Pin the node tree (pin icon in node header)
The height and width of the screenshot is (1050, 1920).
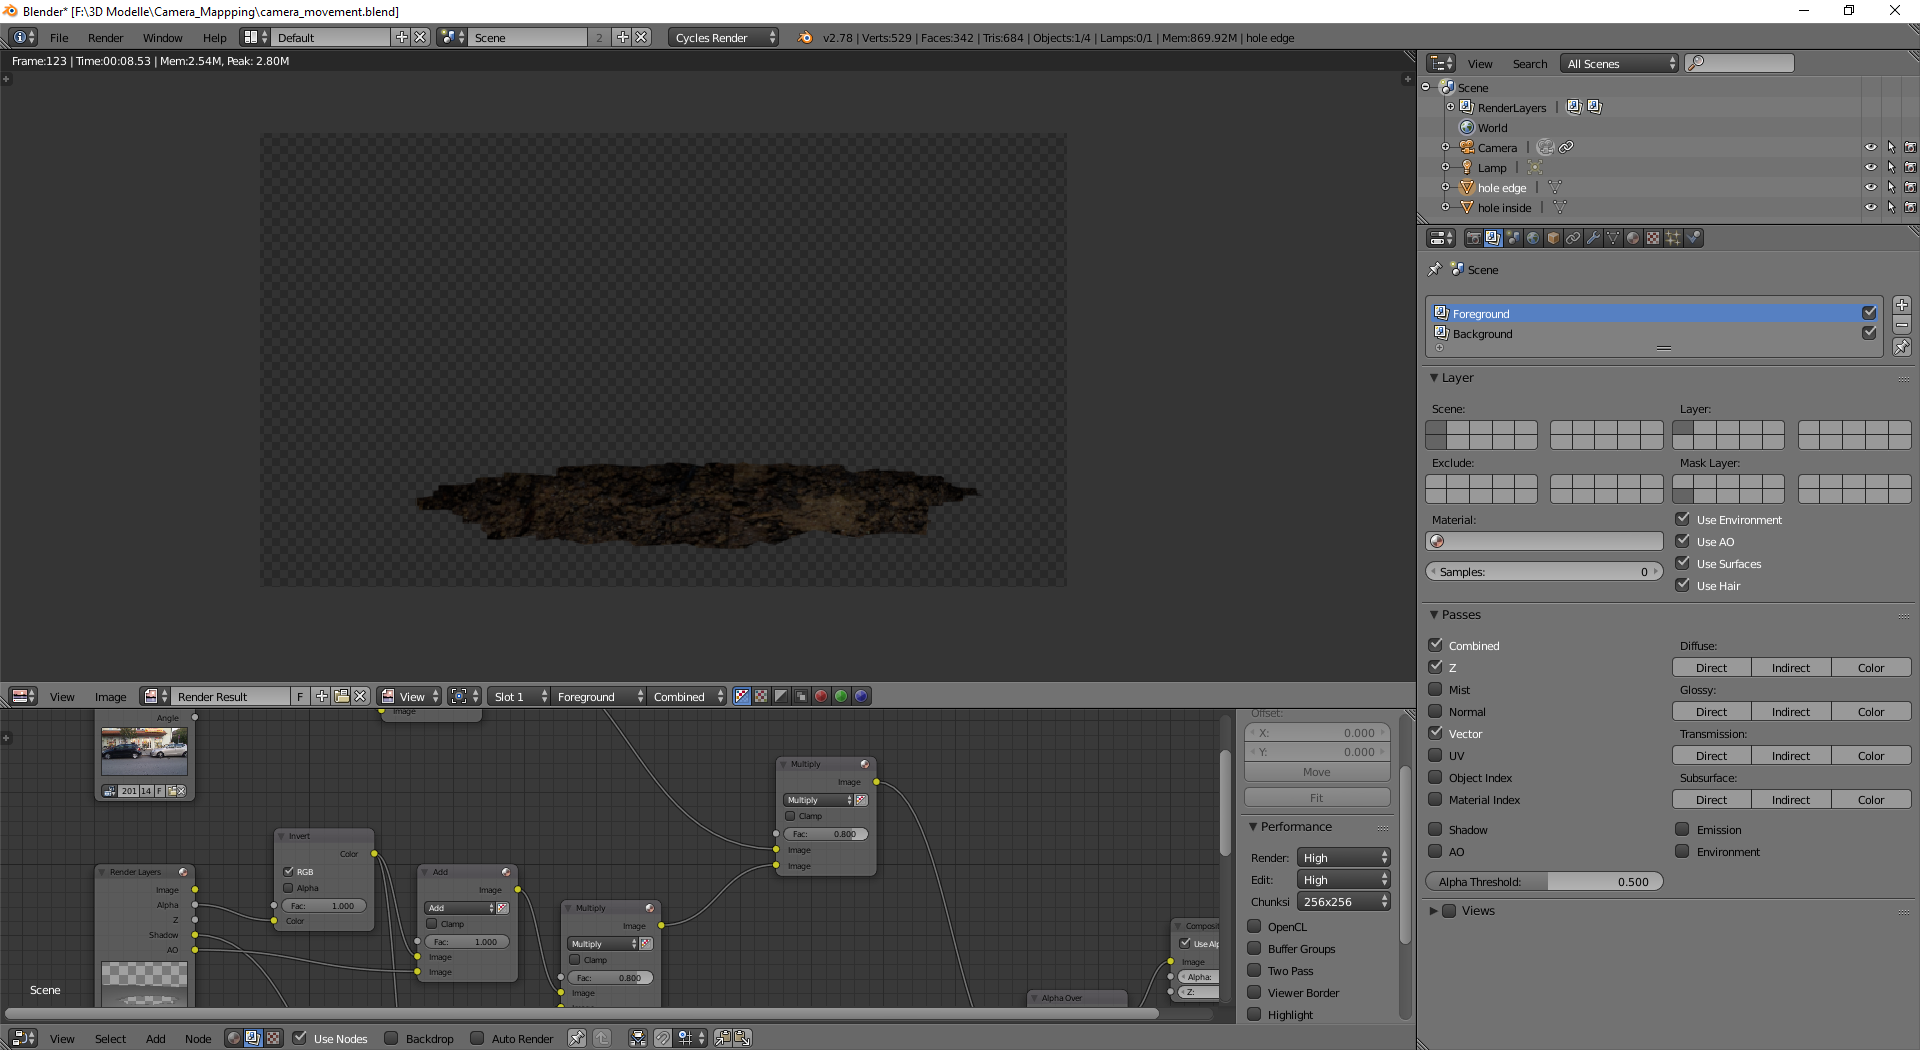pyautogui.click(x=577, y=1038)
